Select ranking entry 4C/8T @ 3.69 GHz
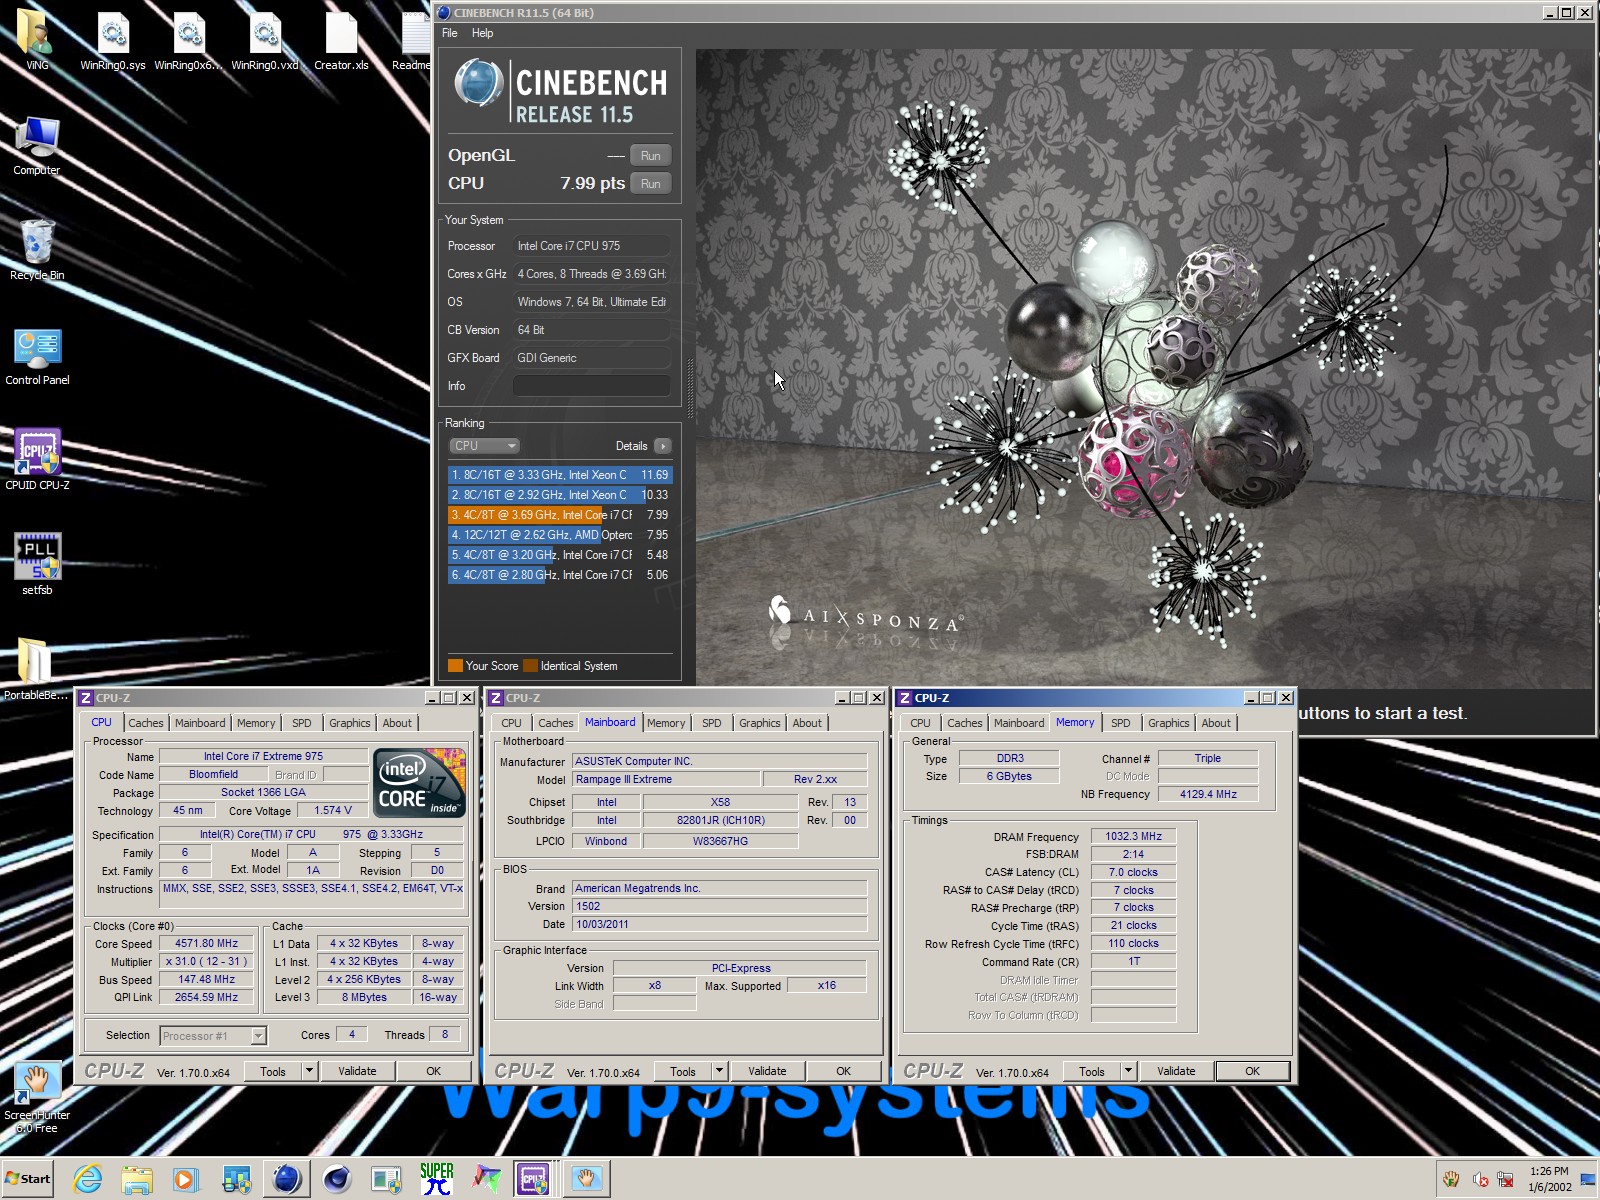Image resolution: width=1600 pixels, height=1200 pixels. click(x=560, y=515)
